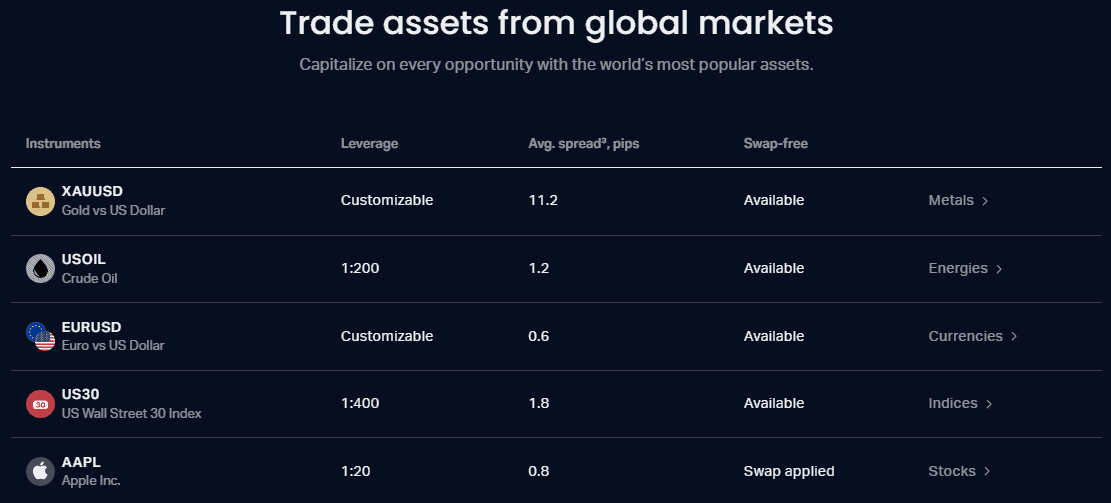Open the Stocks category link
This screenshot has height=503, width=1111.
point(952,471)
